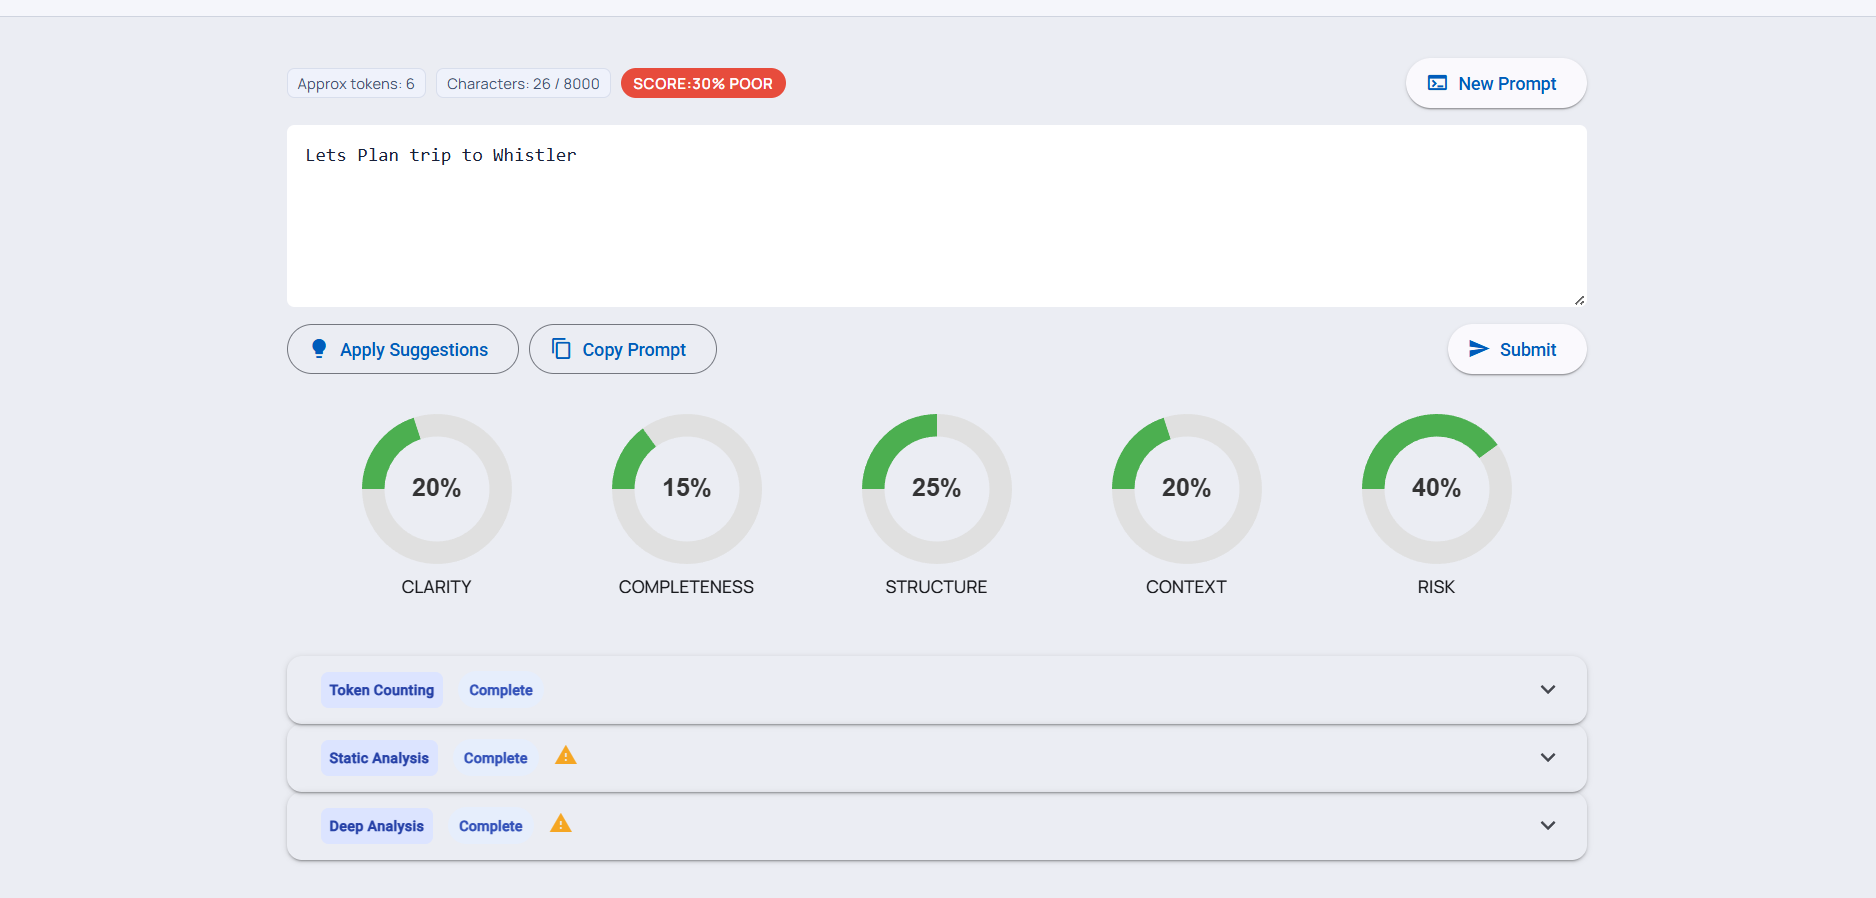Click the CONTEXT label

[x=1186, y=587]
